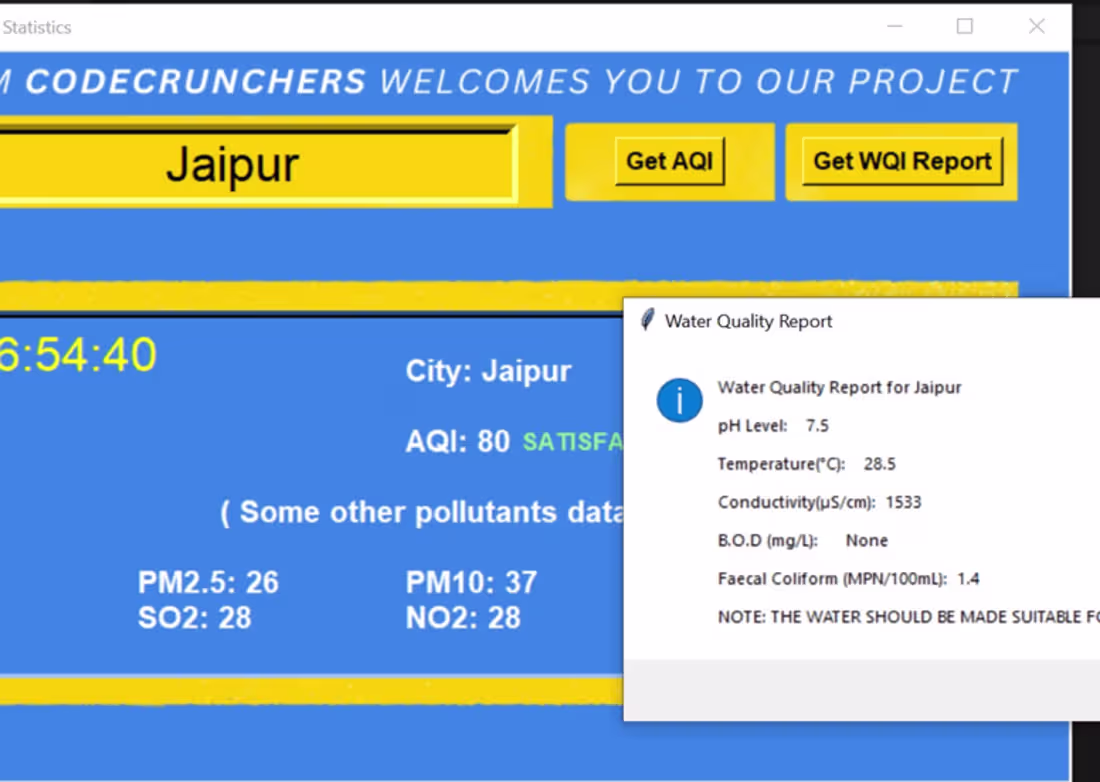Image resolution: width=1100 pixels, height=782 pixels.
Task: Click the 'NO2: 28' reading
Action: tap(463, 618)
